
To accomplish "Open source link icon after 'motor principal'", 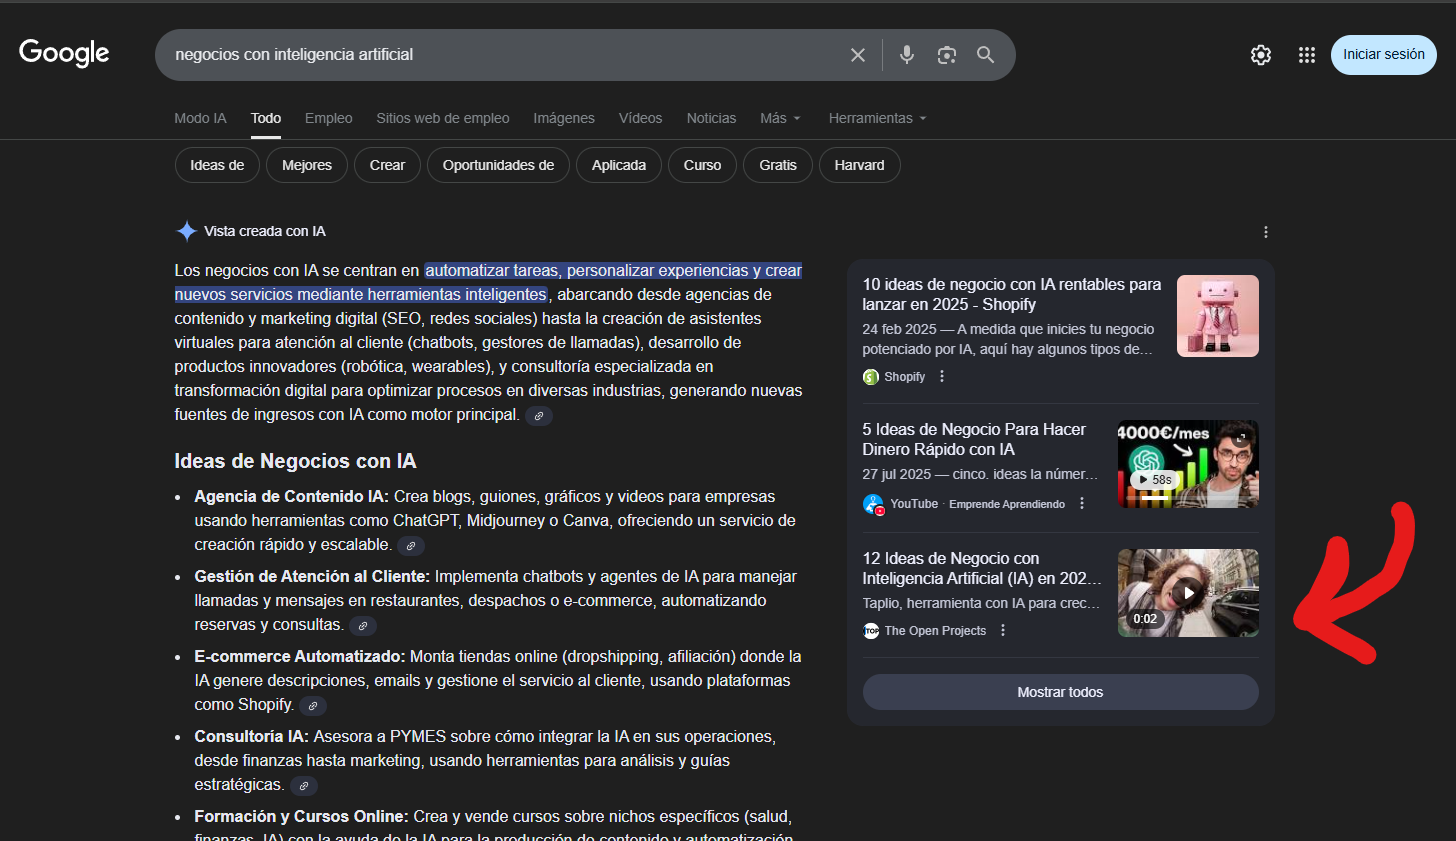I will click(539, 416).
